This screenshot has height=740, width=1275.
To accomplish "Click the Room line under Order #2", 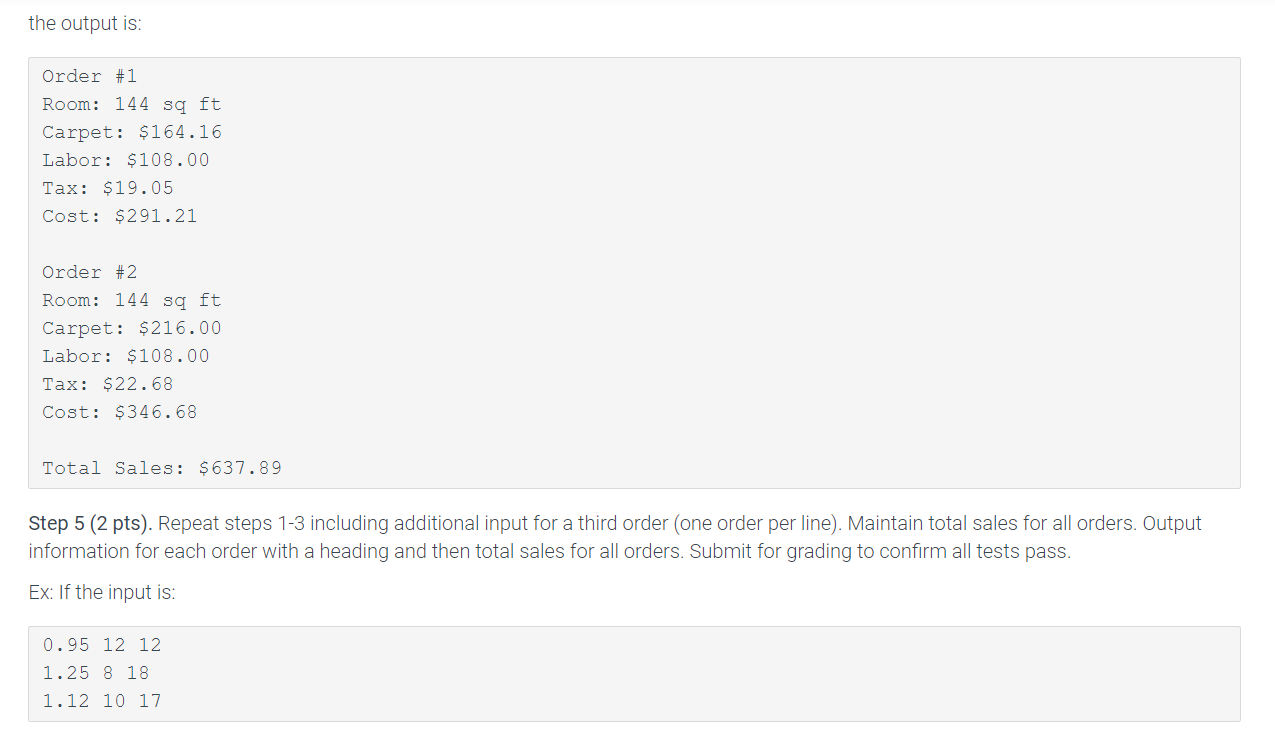I will coord(132,301).
